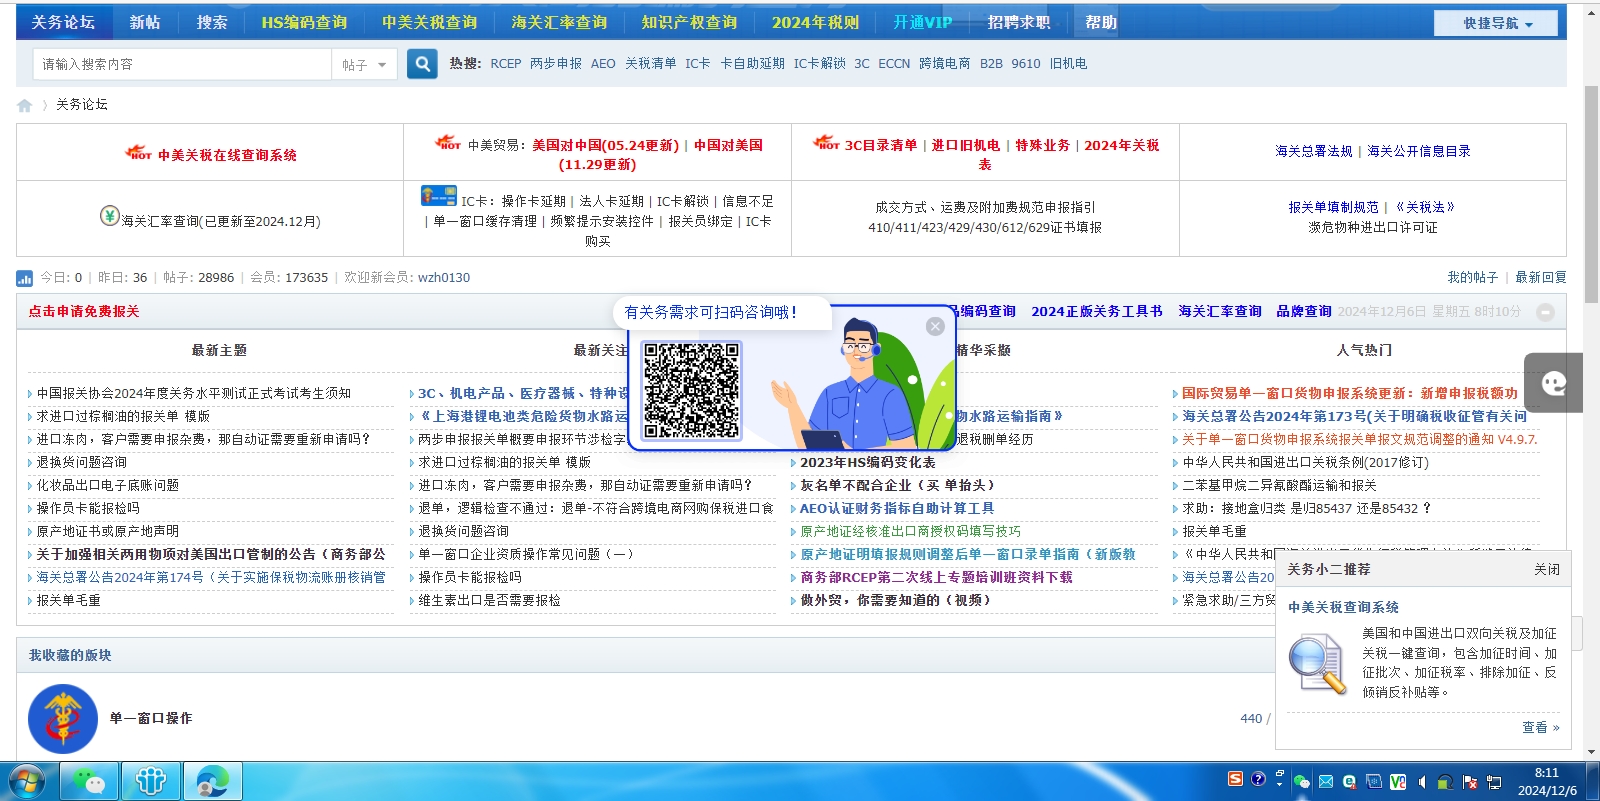Click the mail envelope tray icon
Image resolution: width=1600 pixels, height=801 pixels.
pyautogui.click(x=1326, y=782)
